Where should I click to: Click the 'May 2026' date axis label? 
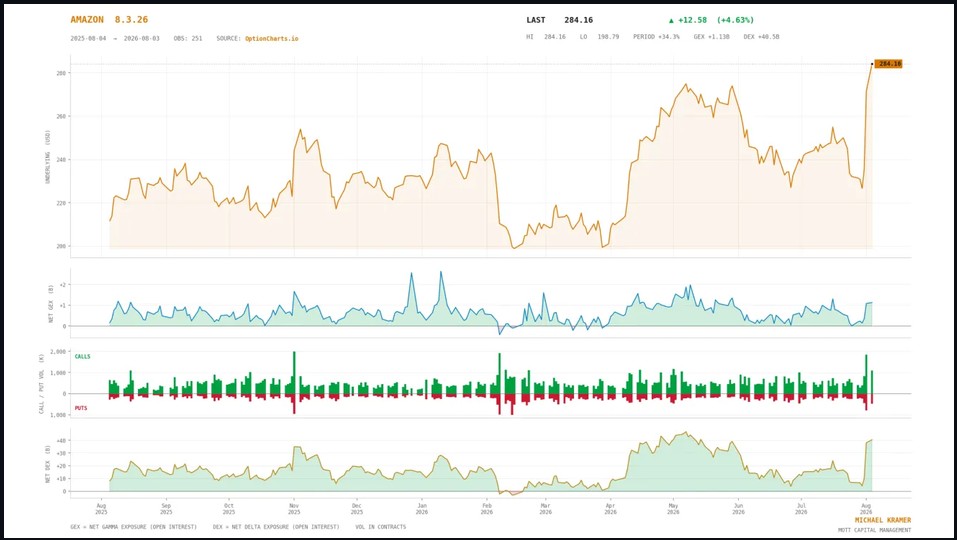pyautogui.click(x=673, y=509)
